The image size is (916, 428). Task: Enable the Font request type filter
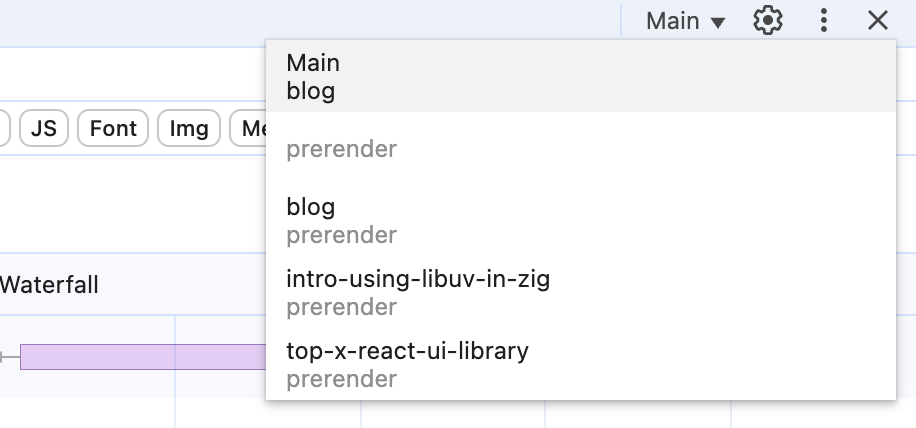(x=113, y=128)
